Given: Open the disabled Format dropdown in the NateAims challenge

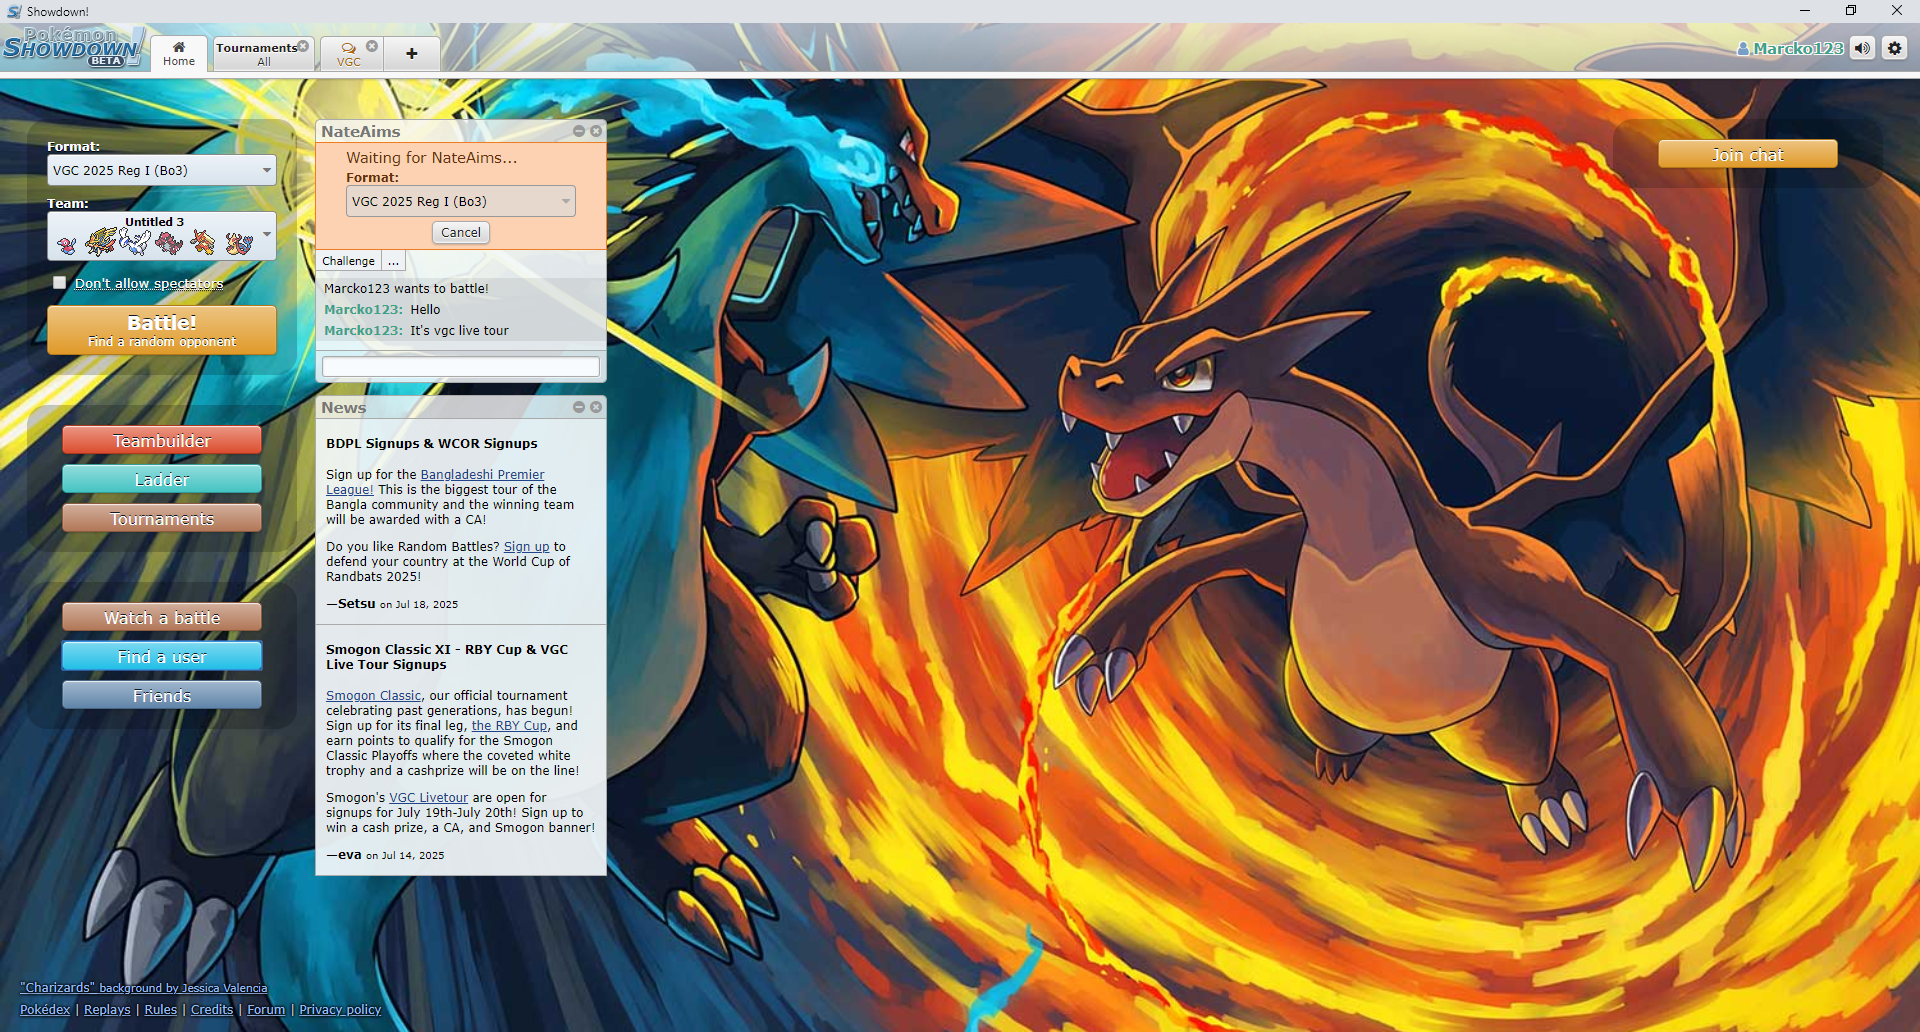Looking at the screenshot, I should click(x=461, y=201).
